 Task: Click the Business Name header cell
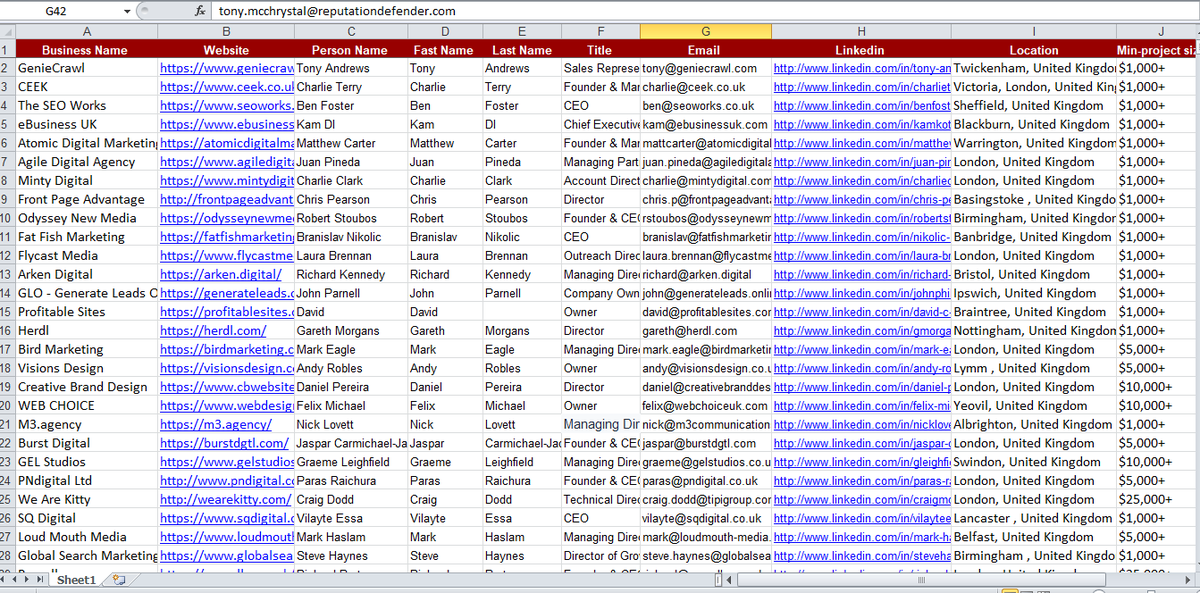pyautogui.click(x=86, y=50)
